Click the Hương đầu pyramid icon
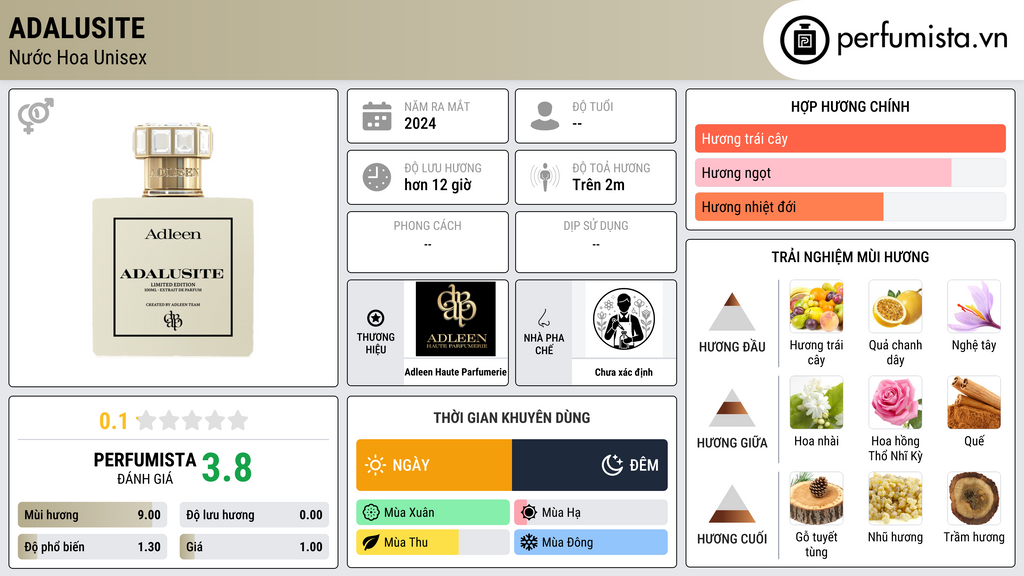 tap(732, 312)
